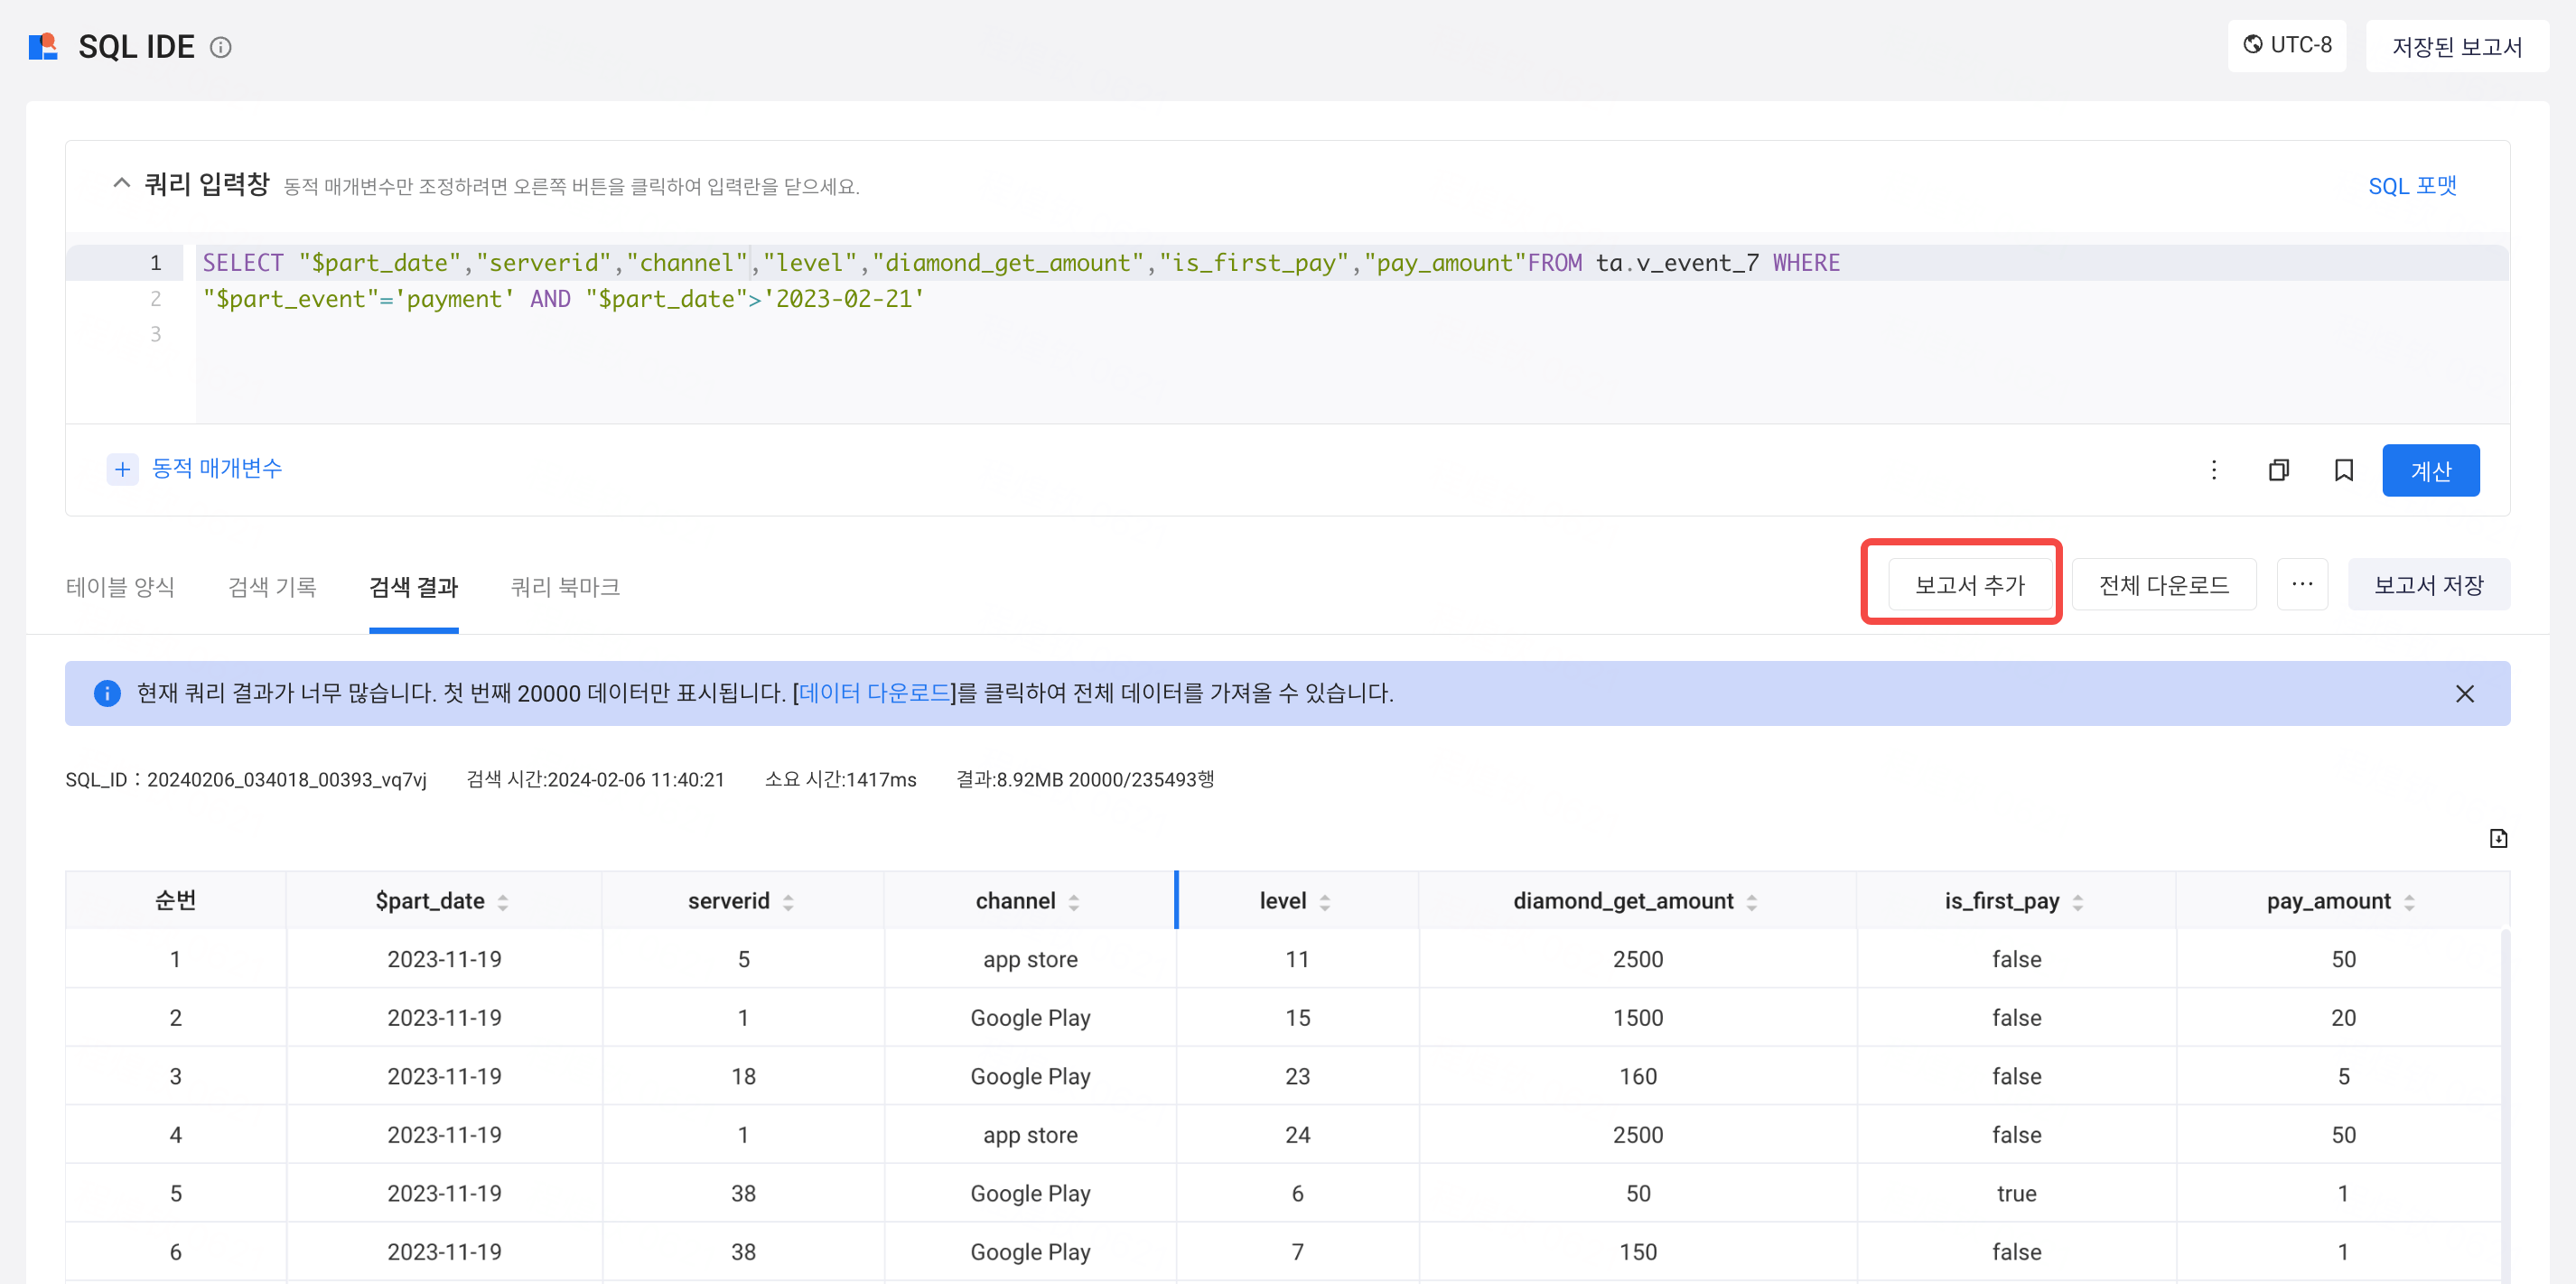Click the 데이터 다운로드 link in banner

[x=874, y=693]
